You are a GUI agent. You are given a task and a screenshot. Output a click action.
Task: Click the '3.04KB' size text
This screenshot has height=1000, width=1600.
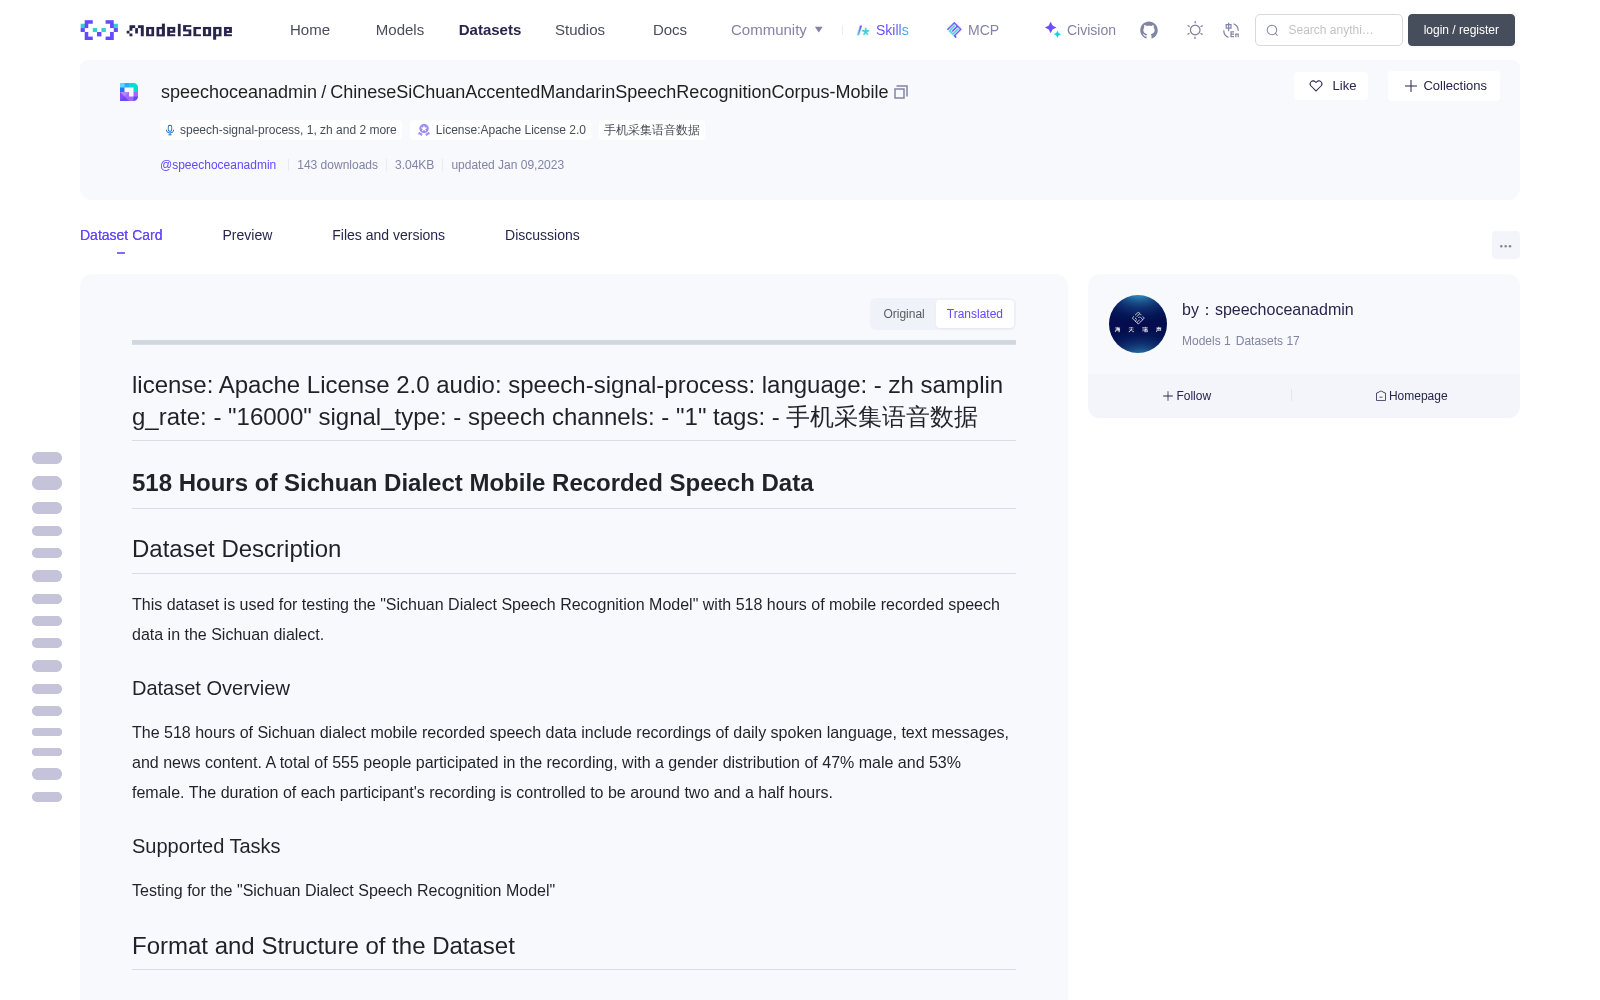[x=414, y=165]
